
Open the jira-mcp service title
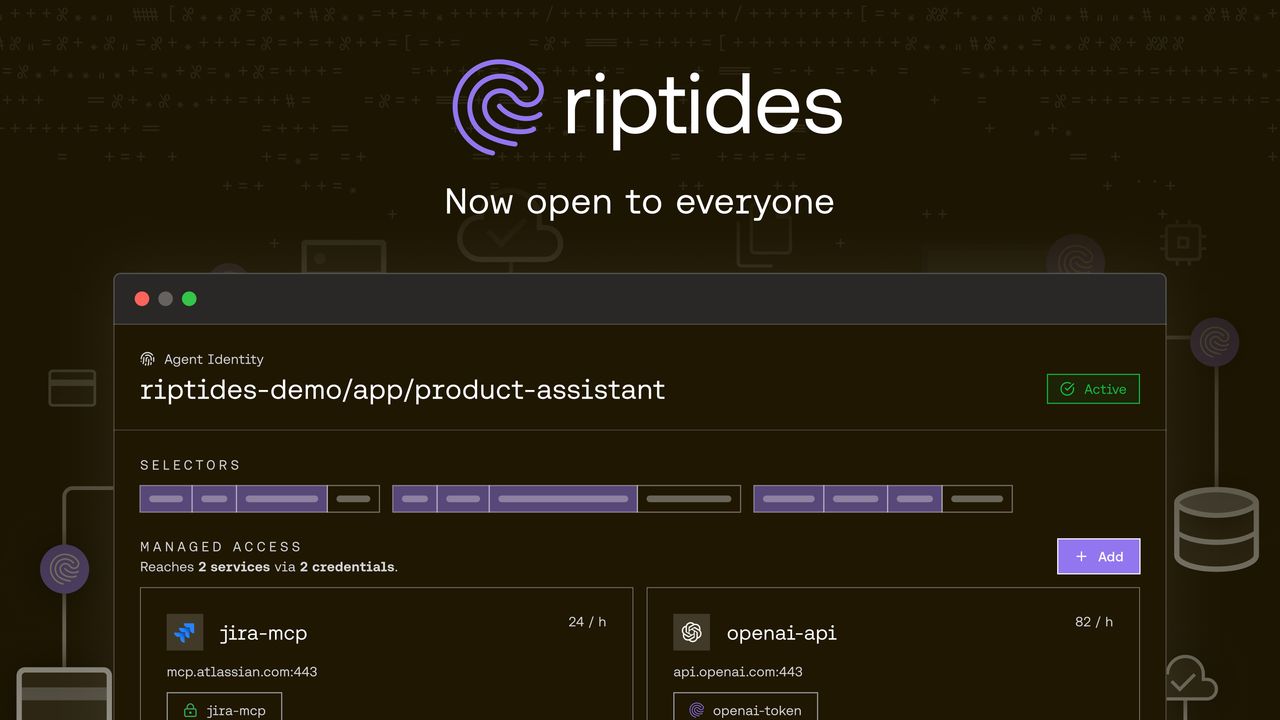click(263, 633)
